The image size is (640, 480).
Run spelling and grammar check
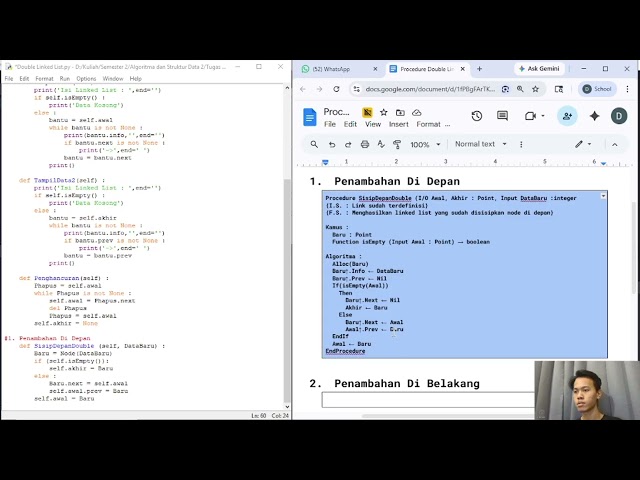381,144
